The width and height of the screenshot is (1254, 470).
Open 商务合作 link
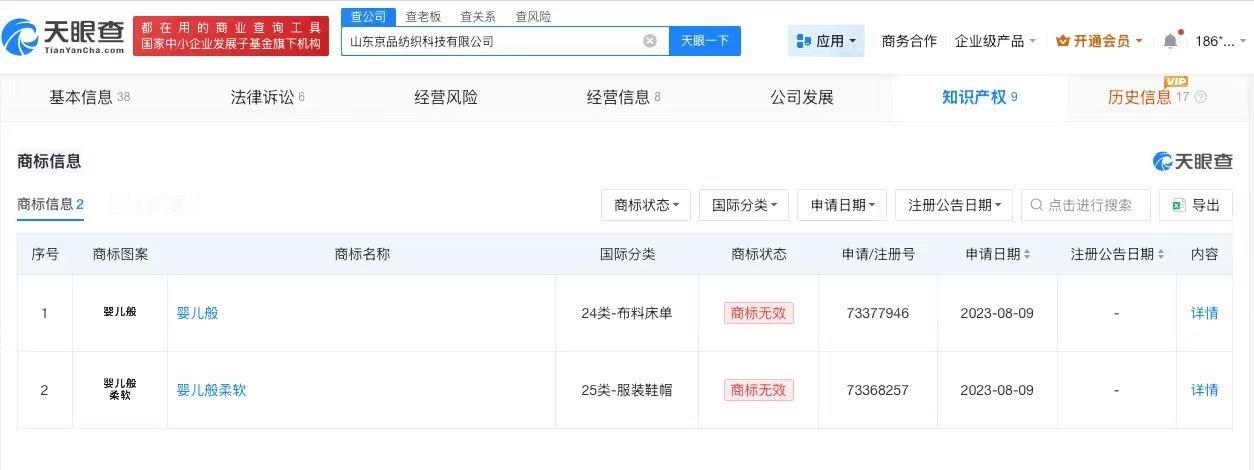(909, 41)
